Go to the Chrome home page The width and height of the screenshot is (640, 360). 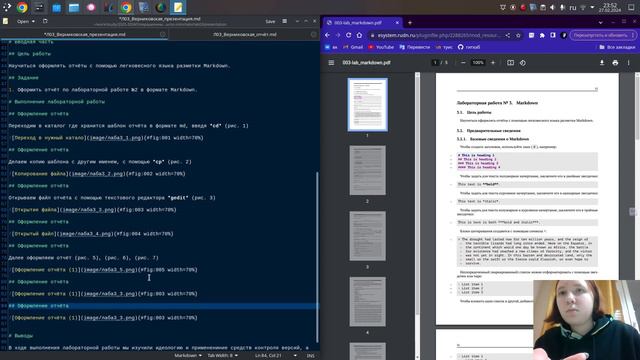pos(359,36)
